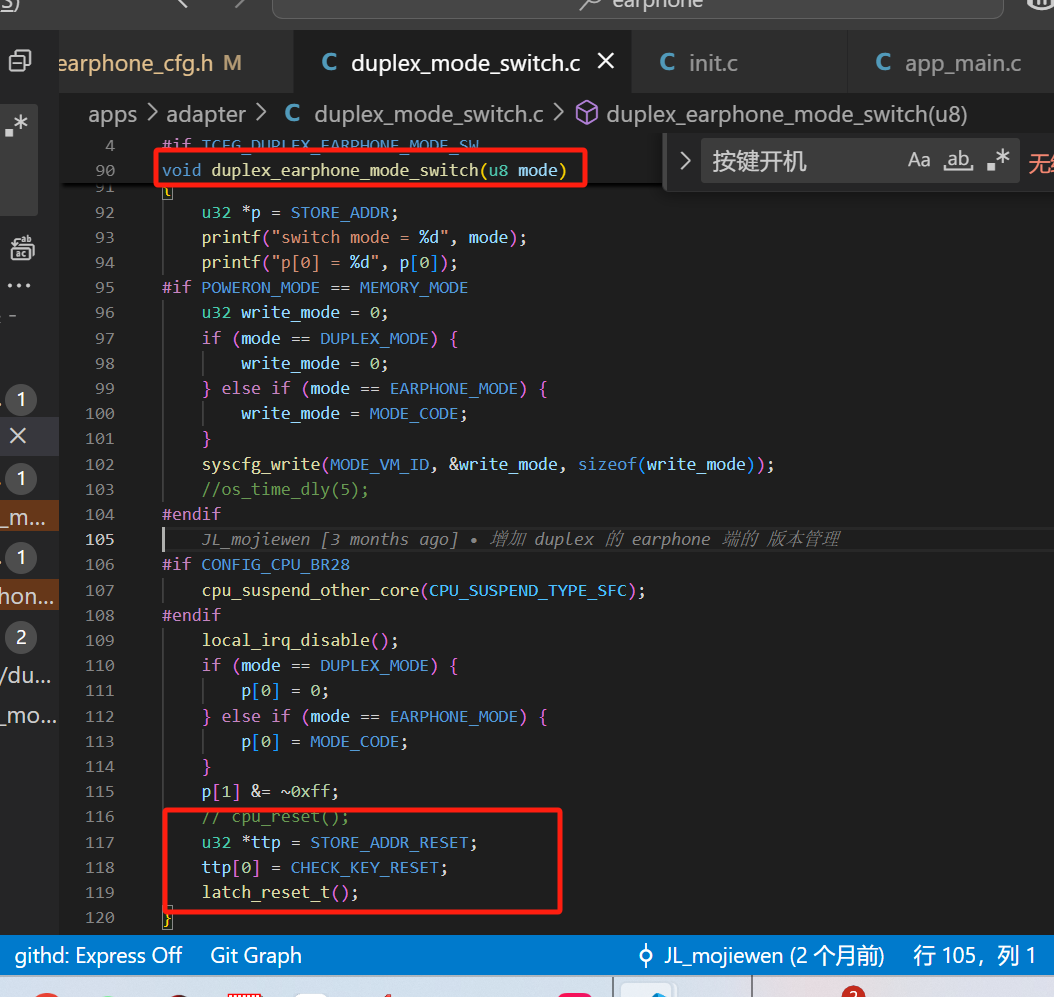Click the git commit icon beside JL_mojiewen
Viewport: 1054px width, 997px height.
[646, 955]
